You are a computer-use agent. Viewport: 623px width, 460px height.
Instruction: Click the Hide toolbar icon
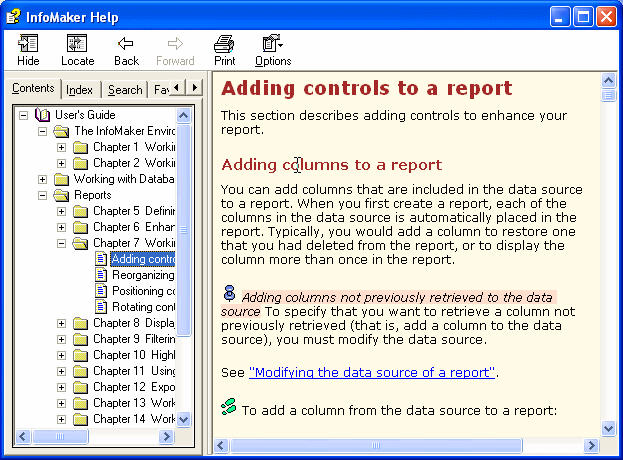coord(28,43)
